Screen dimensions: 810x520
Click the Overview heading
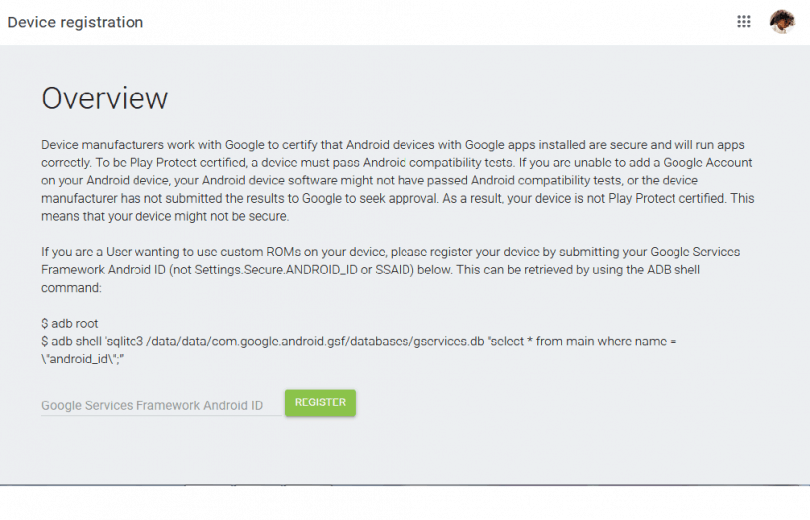tap(104, 98)
